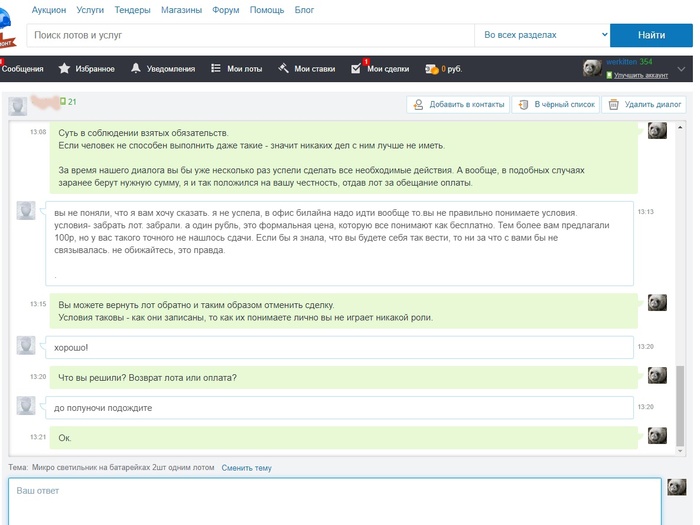700x525 pixels.
Task: Click the message 'Что вы решили? Возврат лота или оплата?'
Action: coord(344,378)
